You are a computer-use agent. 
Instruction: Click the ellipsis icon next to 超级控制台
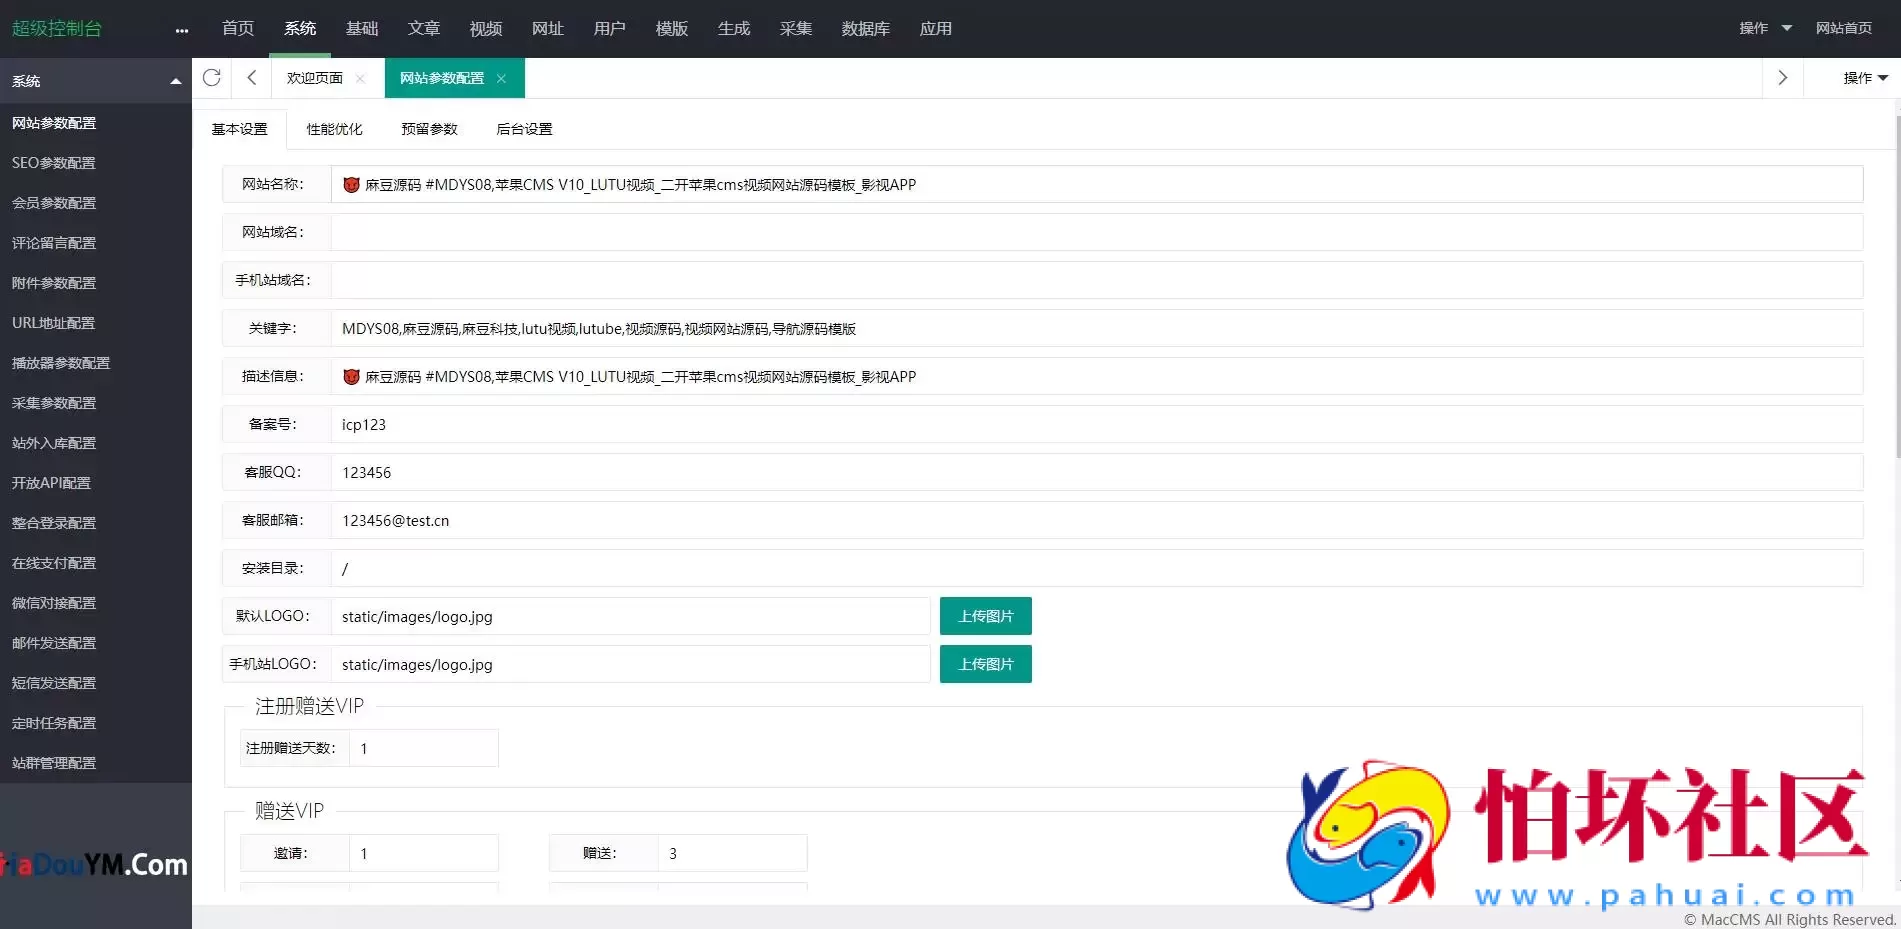[x=181, y=30]
